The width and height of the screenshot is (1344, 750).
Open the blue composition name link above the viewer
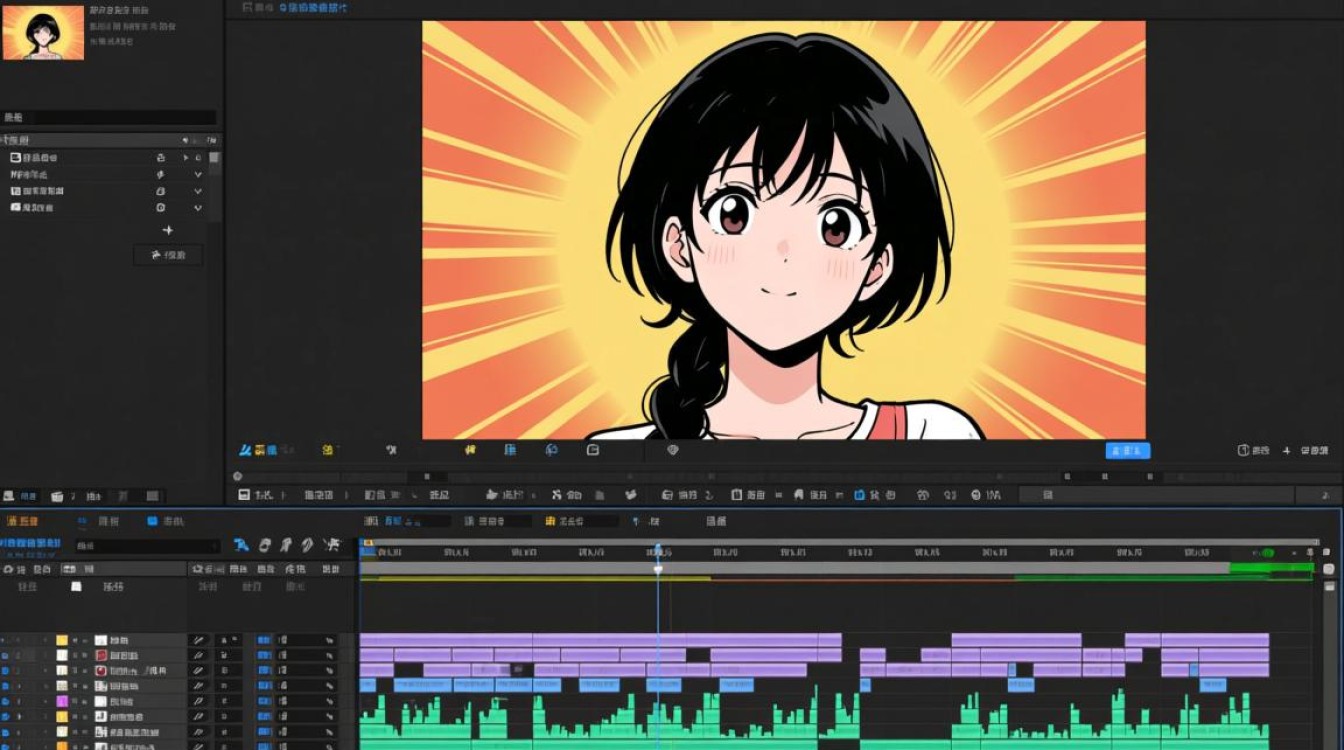point(313,7)
